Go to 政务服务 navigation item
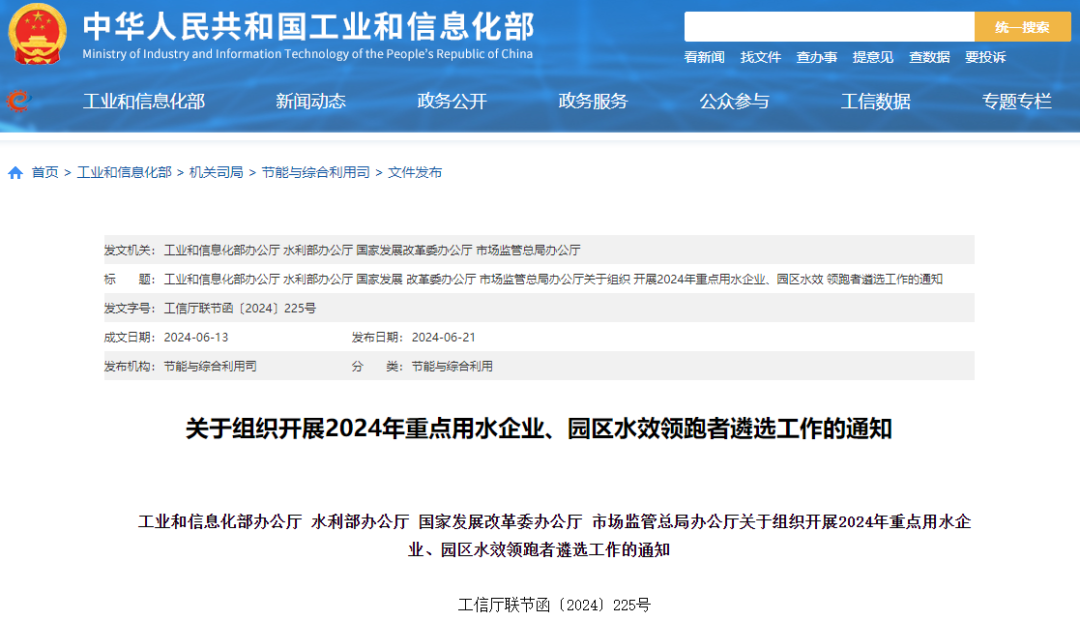Screen dimensions: 1080x621 [x=593, y=101]
